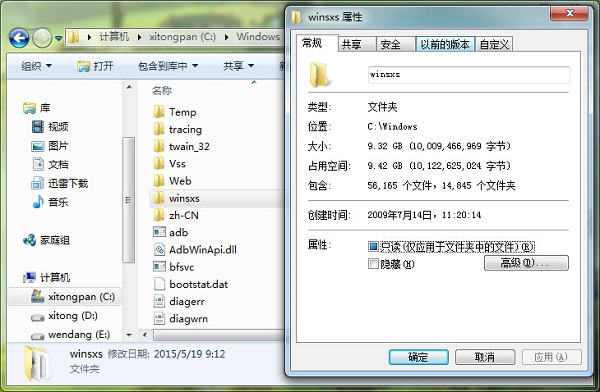Click the 音乐 library icon
The image size is (600, 392).
[x=38, y=202]
